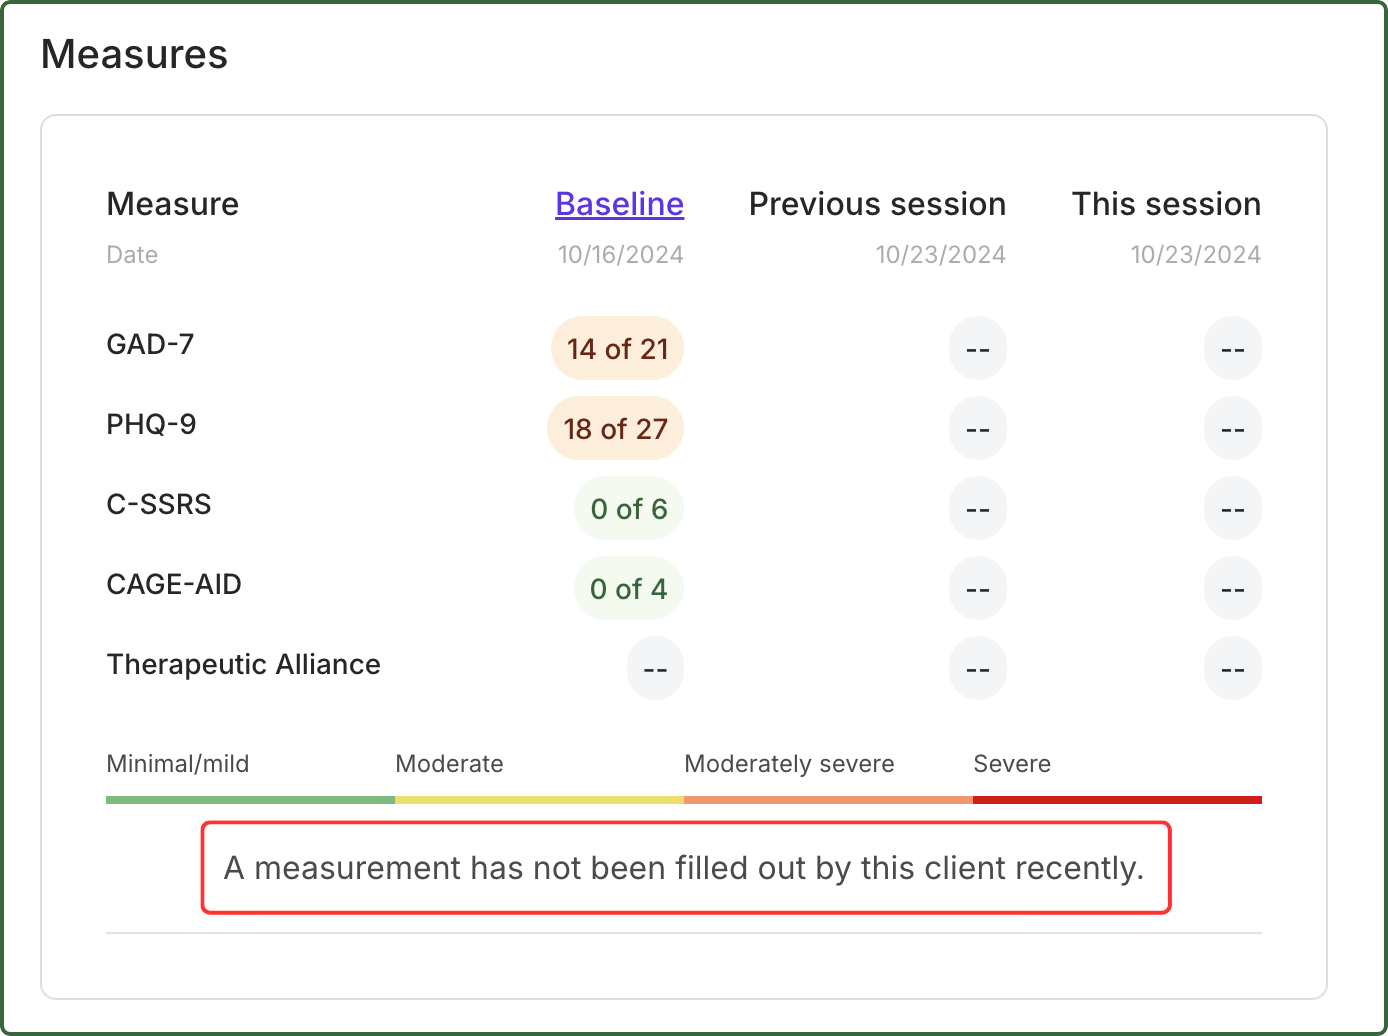Click GAD-7 previous session empty score

tap(977, 349)
